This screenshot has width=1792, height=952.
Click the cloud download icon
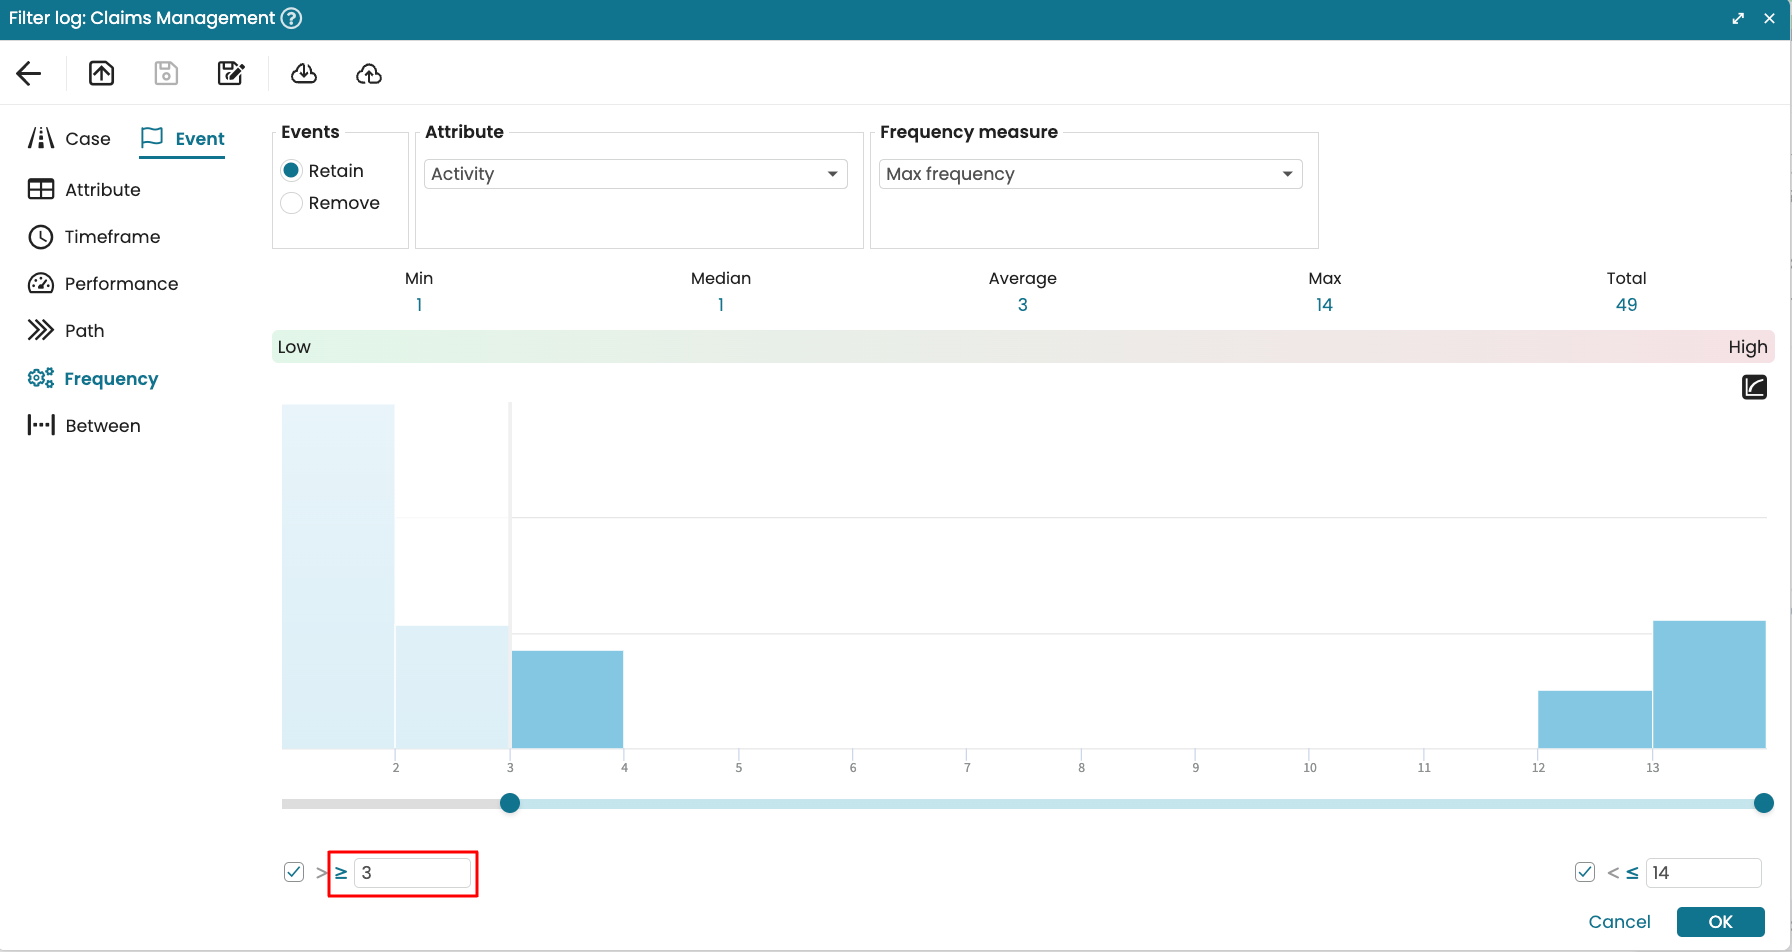tap(304, 73)
